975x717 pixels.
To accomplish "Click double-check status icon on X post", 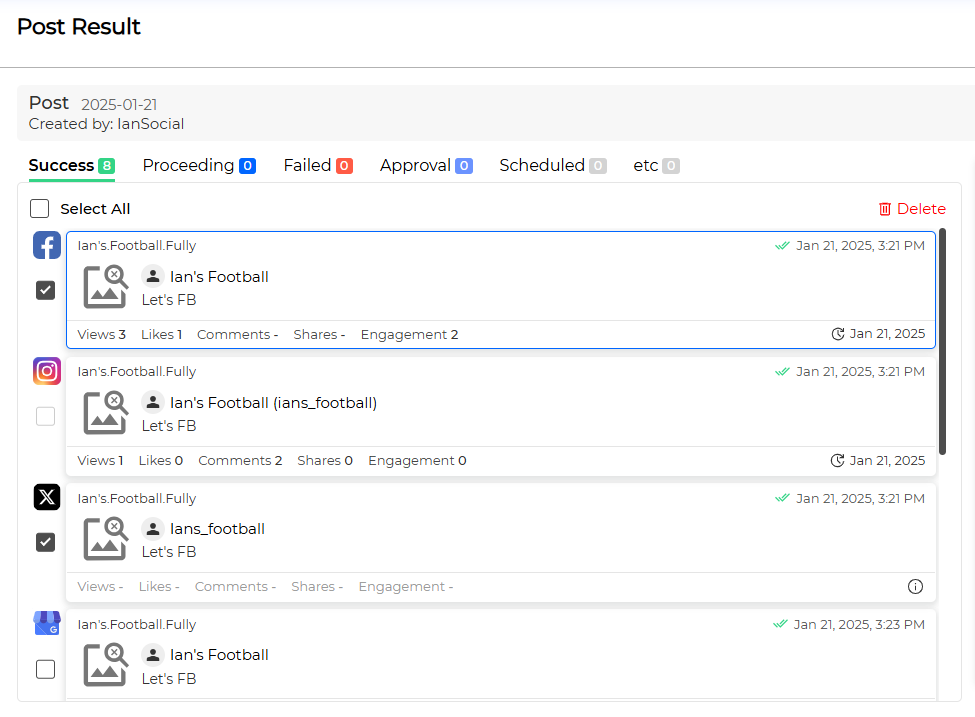I will click(x=782, y=498).
